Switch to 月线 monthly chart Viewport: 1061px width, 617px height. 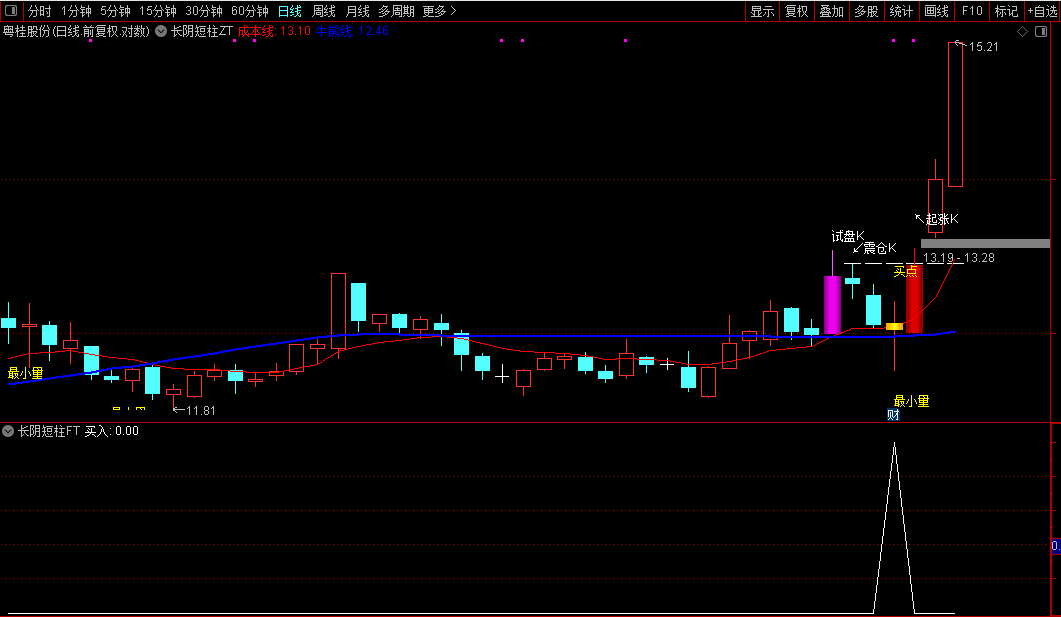coord(357,11)
